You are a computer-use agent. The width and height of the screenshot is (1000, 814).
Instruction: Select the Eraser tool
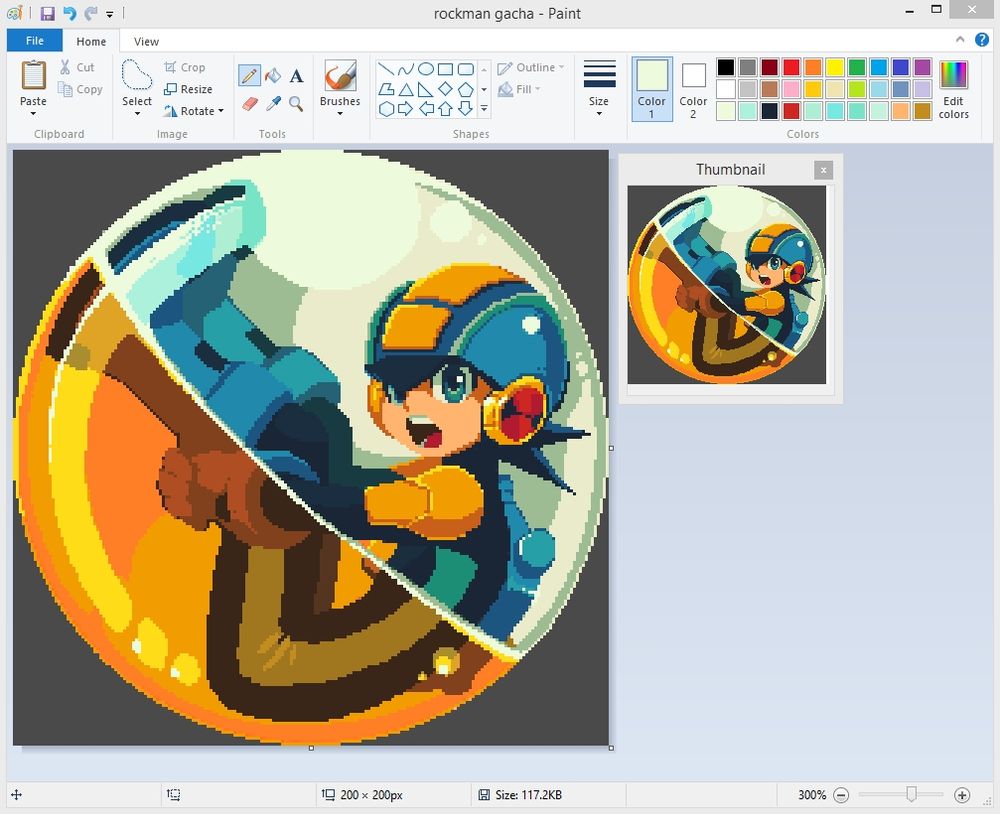[249, 103]
